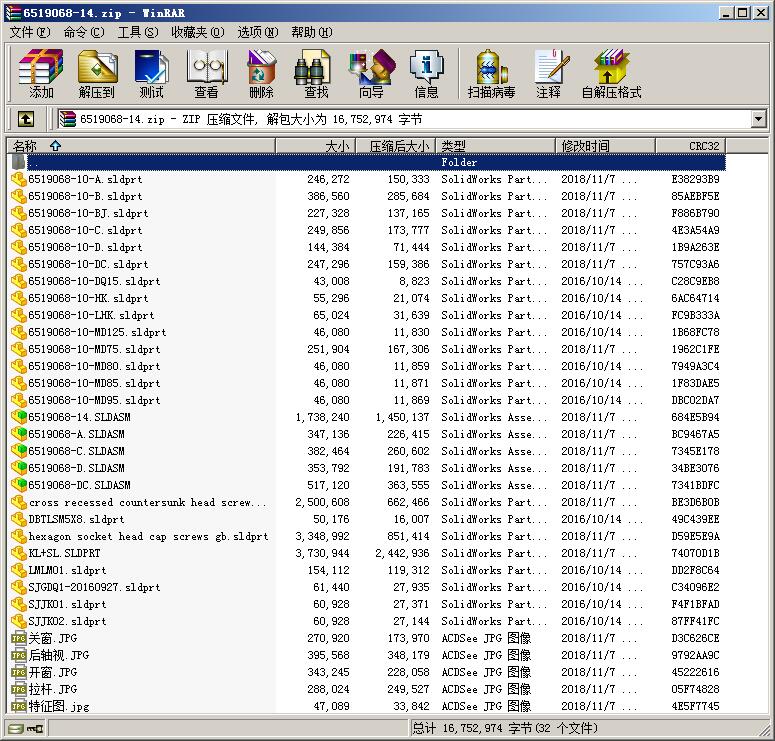Click WinRAR title bar app icon

[13, 13]
